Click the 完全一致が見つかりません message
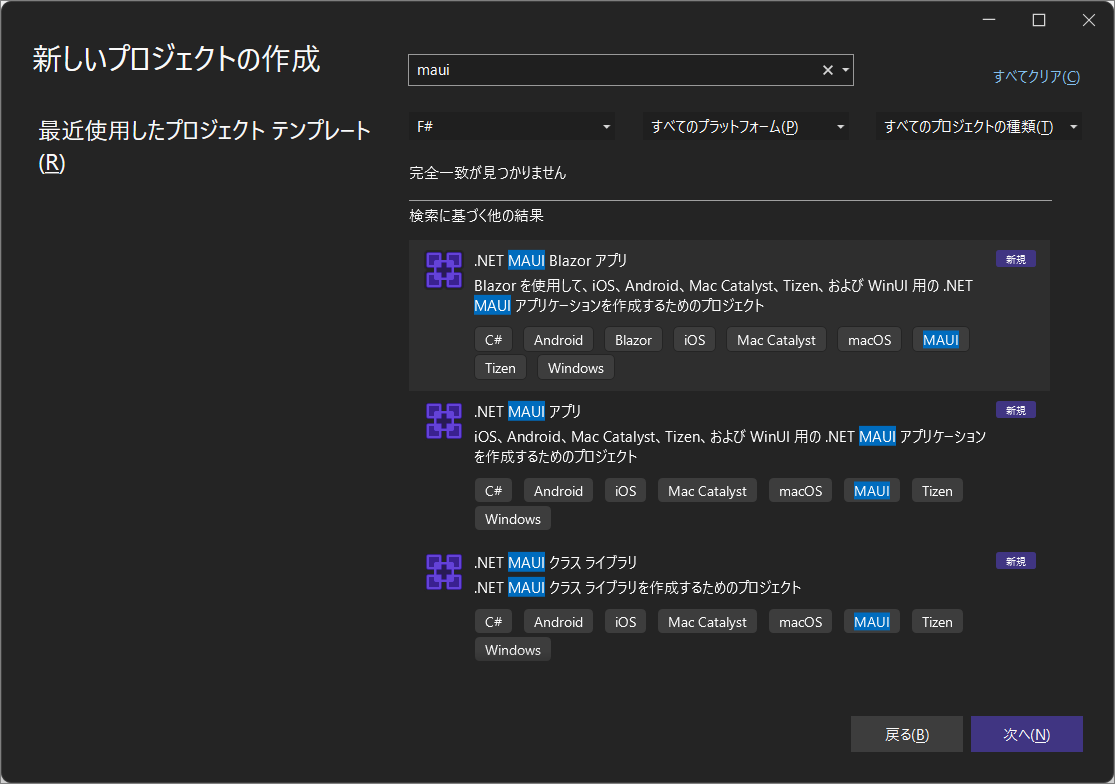 pyautogui.click(x=488, y=173)
